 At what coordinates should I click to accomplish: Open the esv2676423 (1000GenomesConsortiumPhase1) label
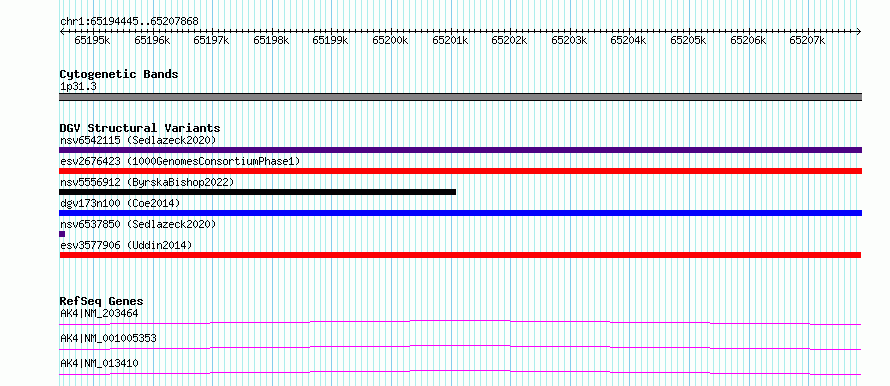[x=180, y=161]
